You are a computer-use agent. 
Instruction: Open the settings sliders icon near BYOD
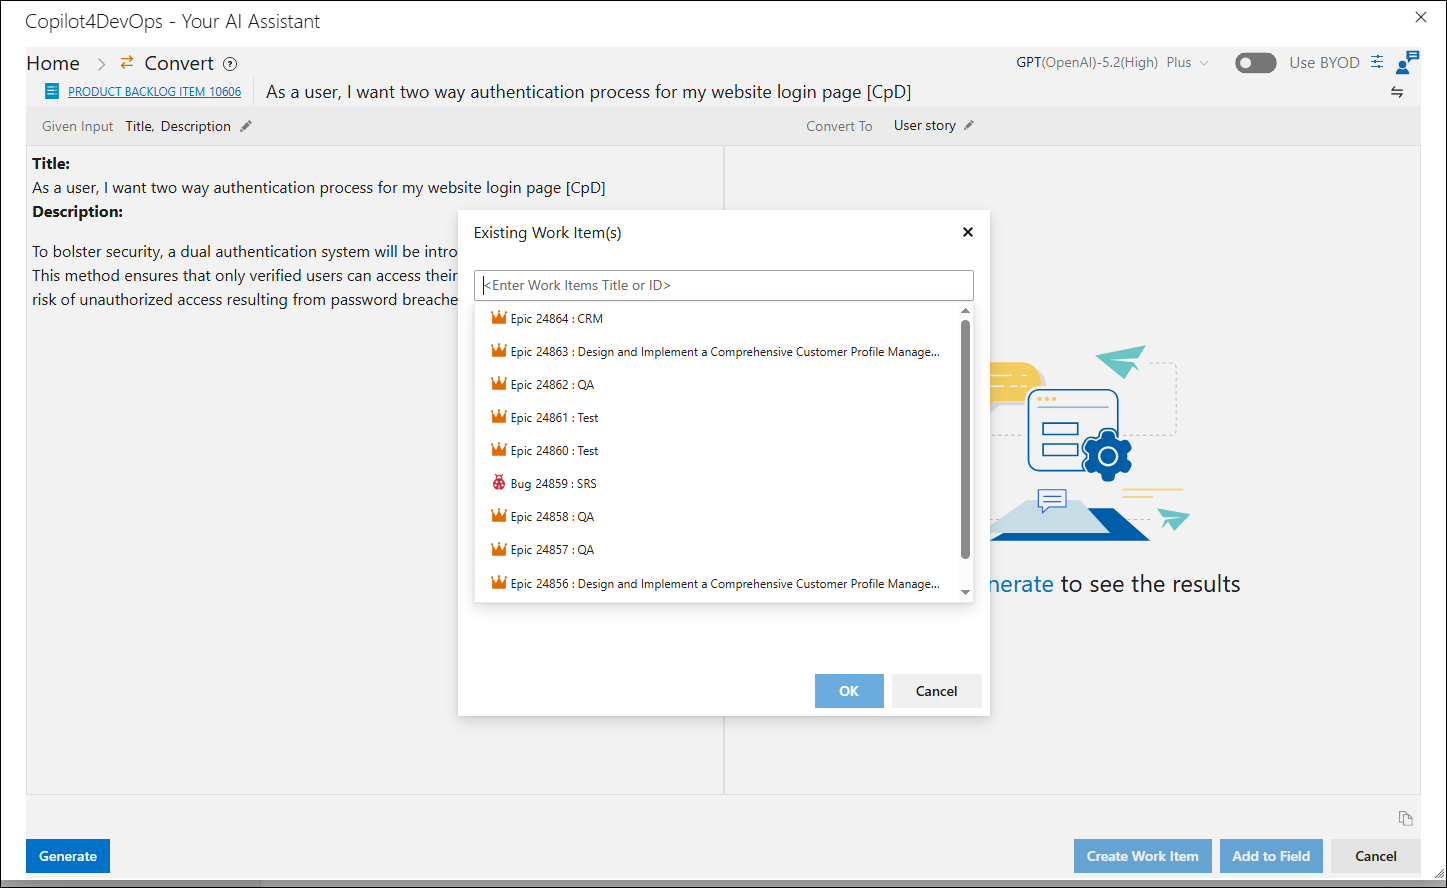click(x=1377, y=62)
